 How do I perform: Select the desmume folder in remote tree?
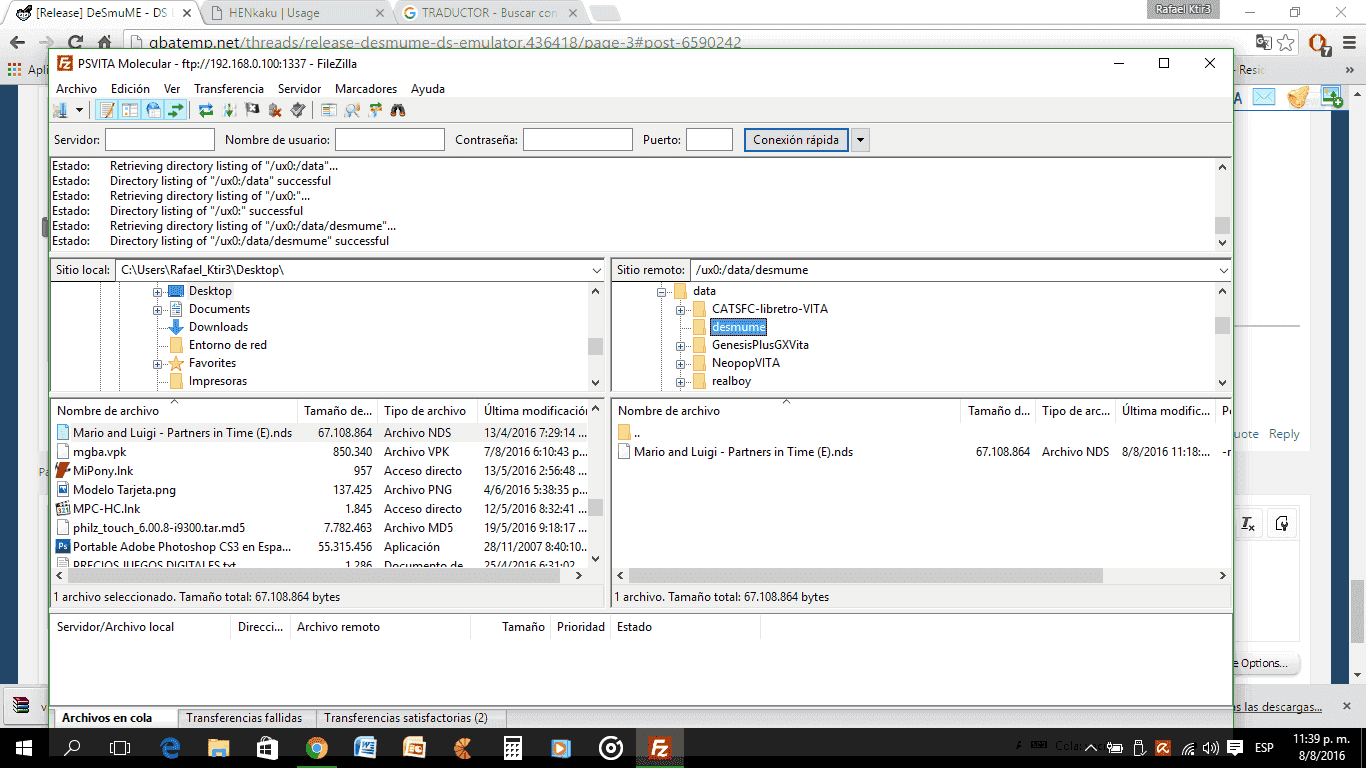739,327
